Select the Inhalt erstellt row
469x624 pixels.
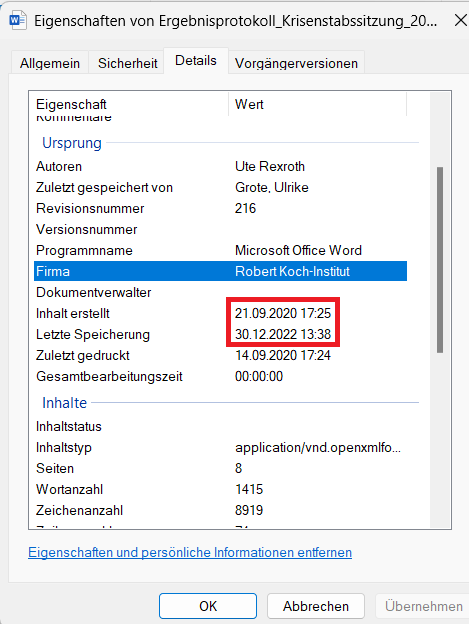pos(220,314)
